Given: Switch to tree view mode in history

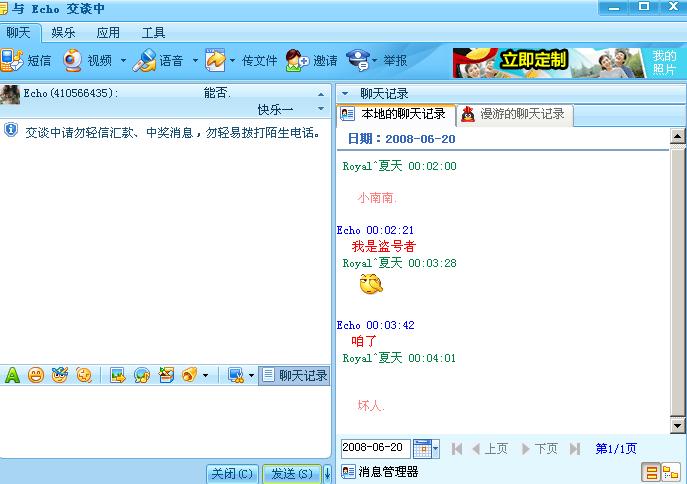Looking at the screenshot, I should [x=671, y=472].
